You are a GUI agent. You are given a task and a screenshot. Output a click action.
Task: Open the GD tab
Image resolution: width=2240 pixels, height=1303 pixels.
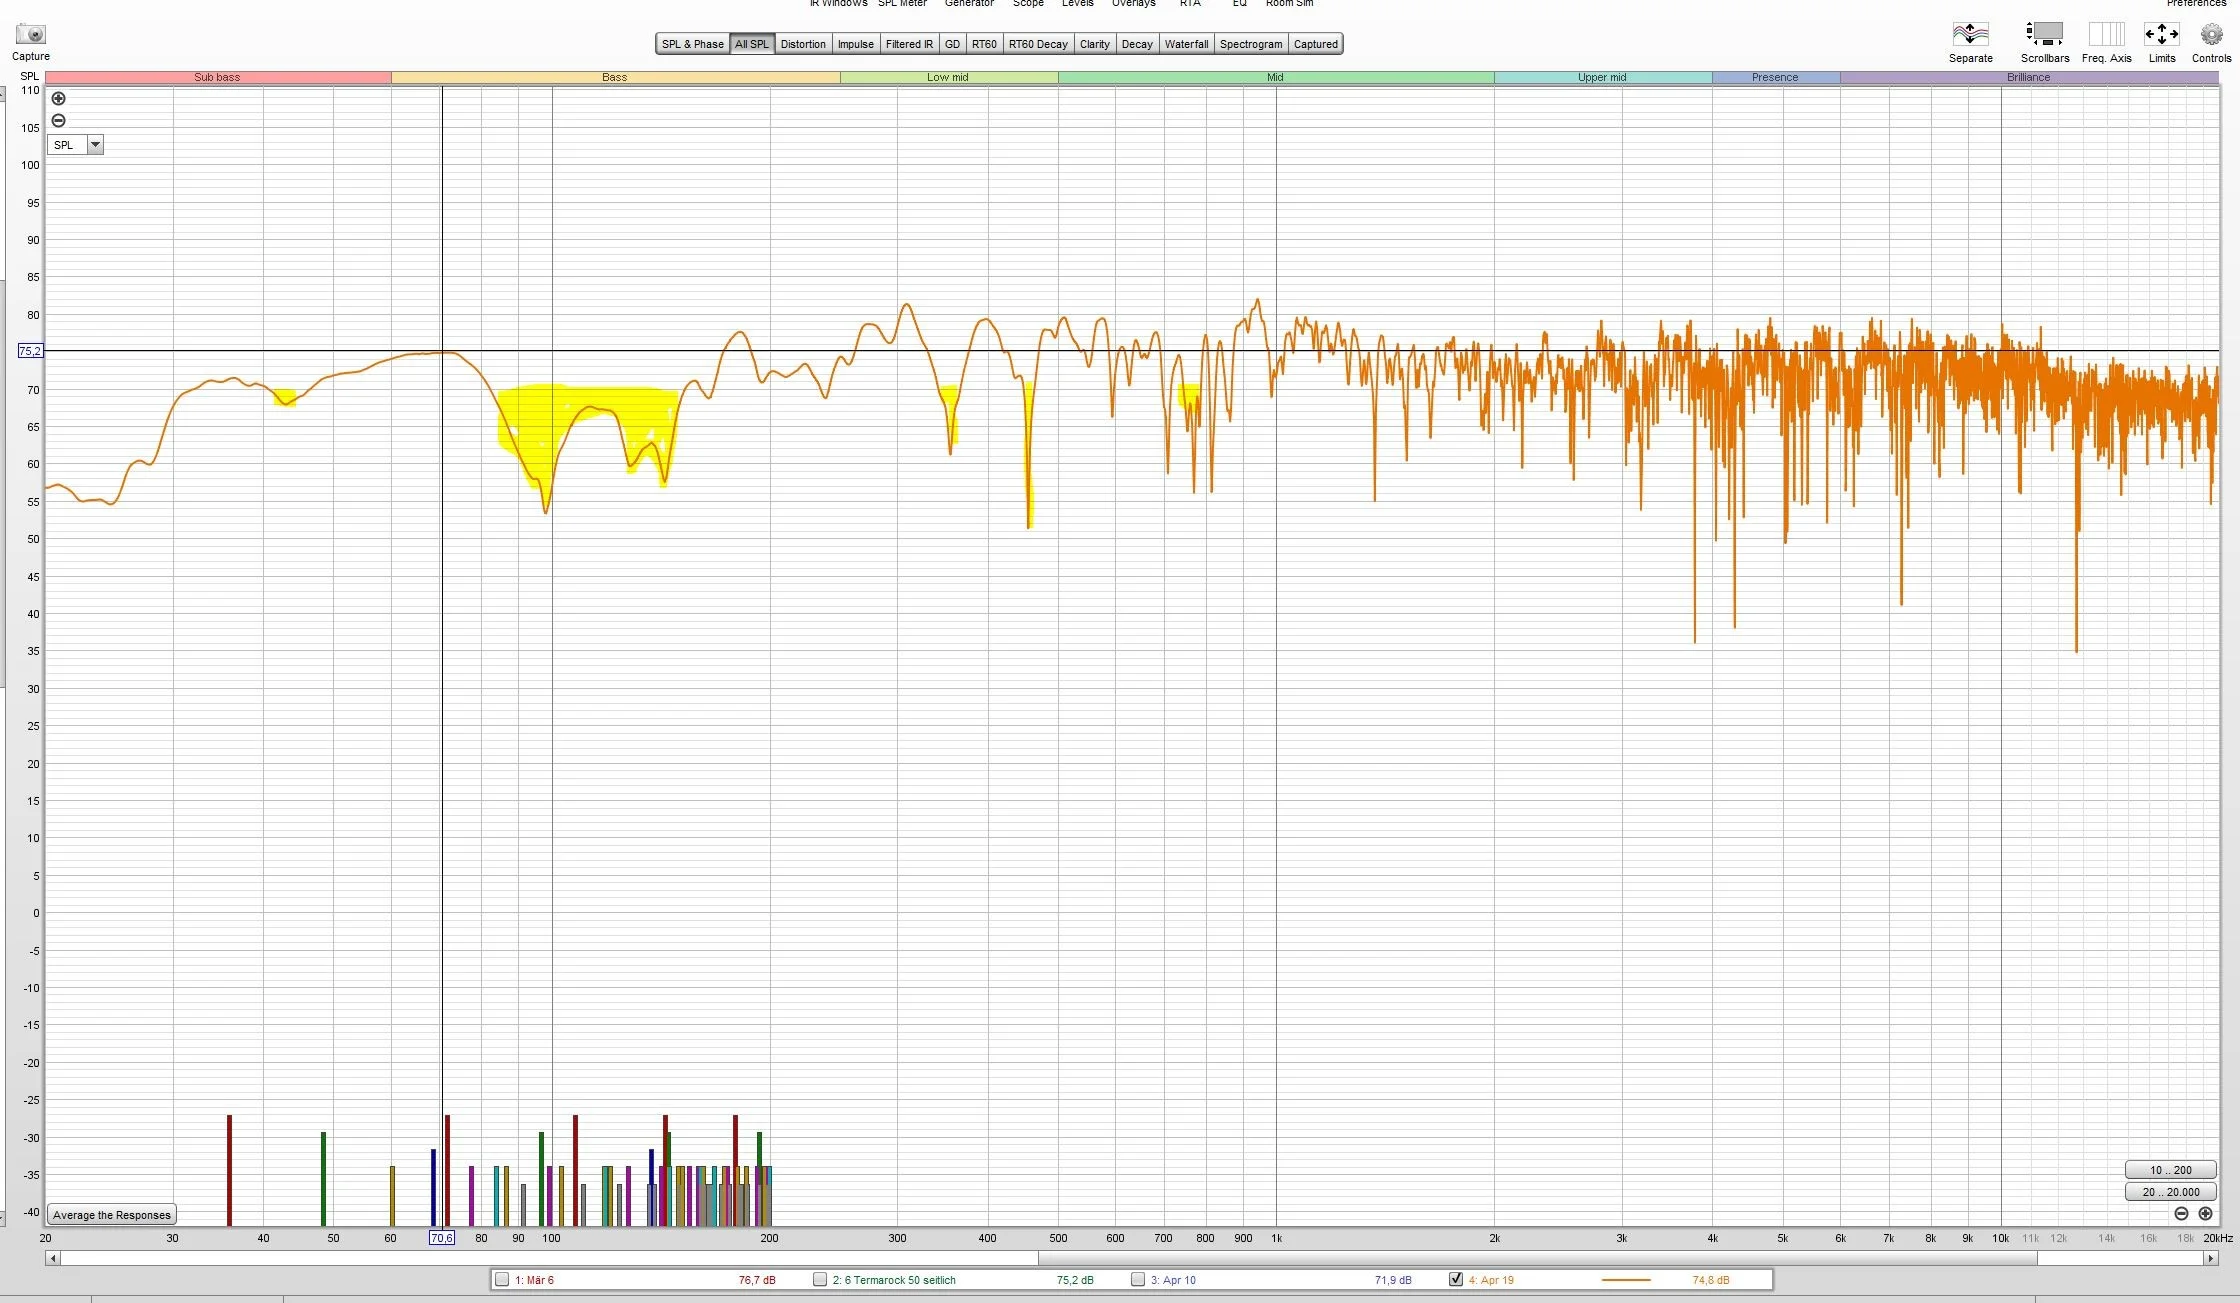[952, 44]
